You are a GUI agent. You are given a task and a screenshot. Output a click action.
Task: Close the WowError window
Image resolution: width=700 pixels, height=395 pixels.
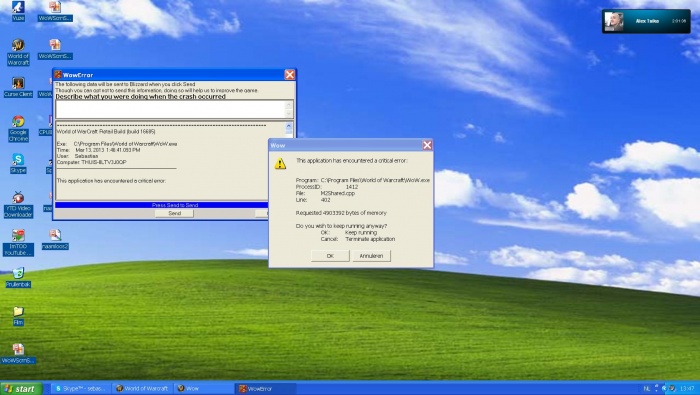(x=290, y=75)
